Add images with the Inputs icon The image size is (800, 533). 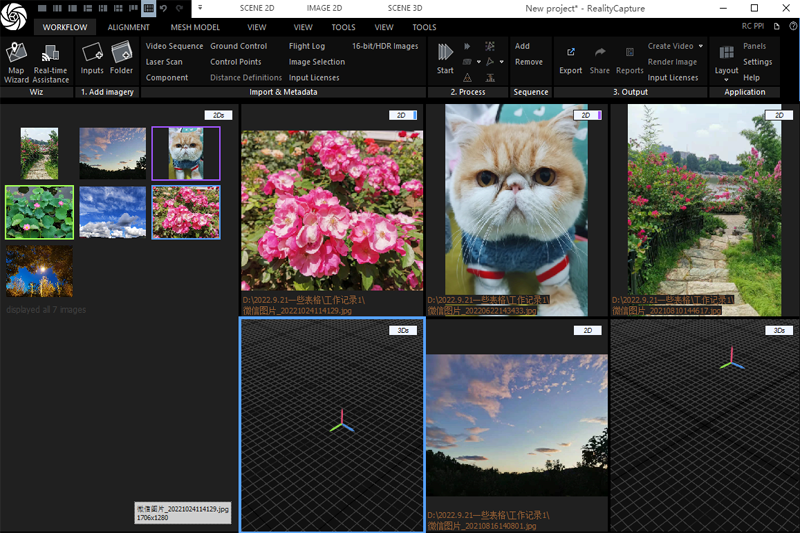click(92, 59)
